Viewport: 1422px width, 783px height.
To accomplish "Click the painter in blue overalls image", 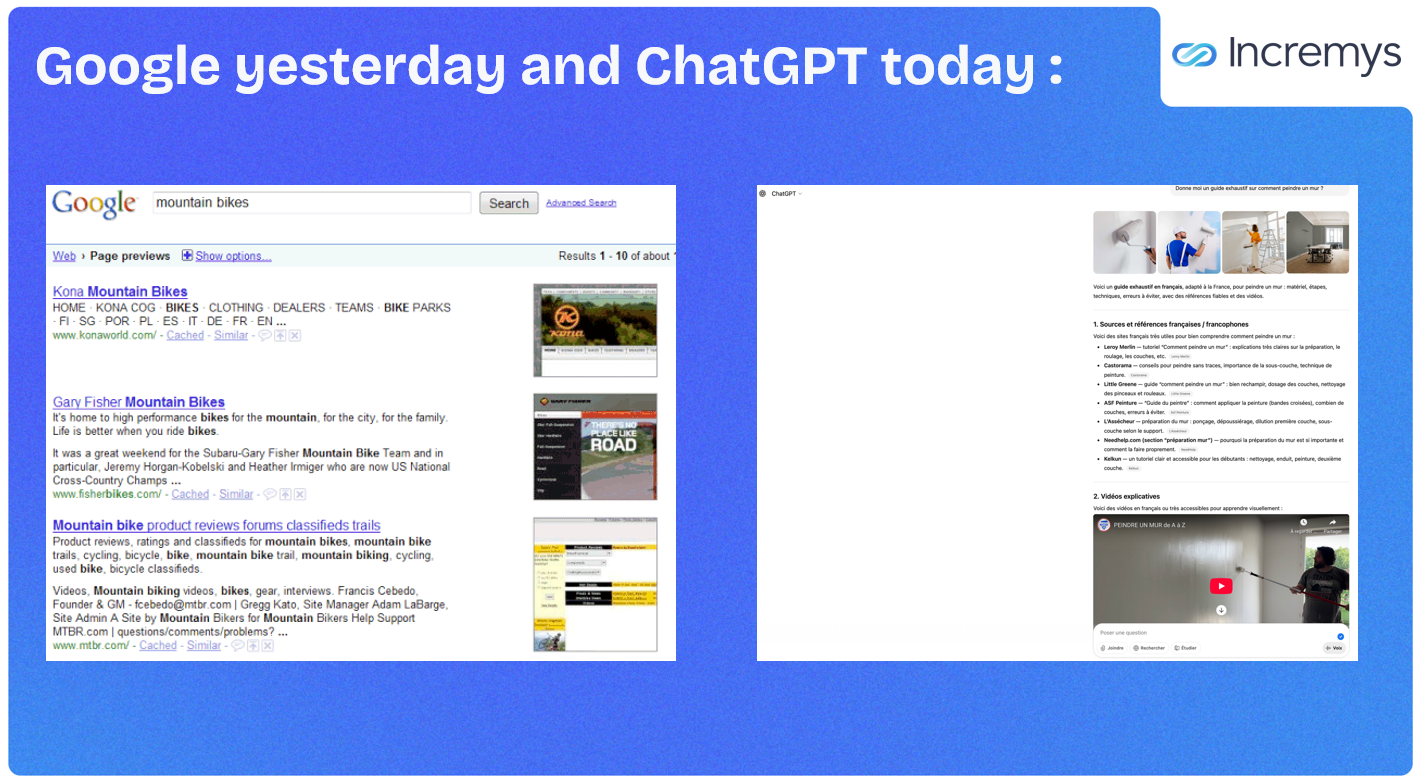I will coord(1189,242).
